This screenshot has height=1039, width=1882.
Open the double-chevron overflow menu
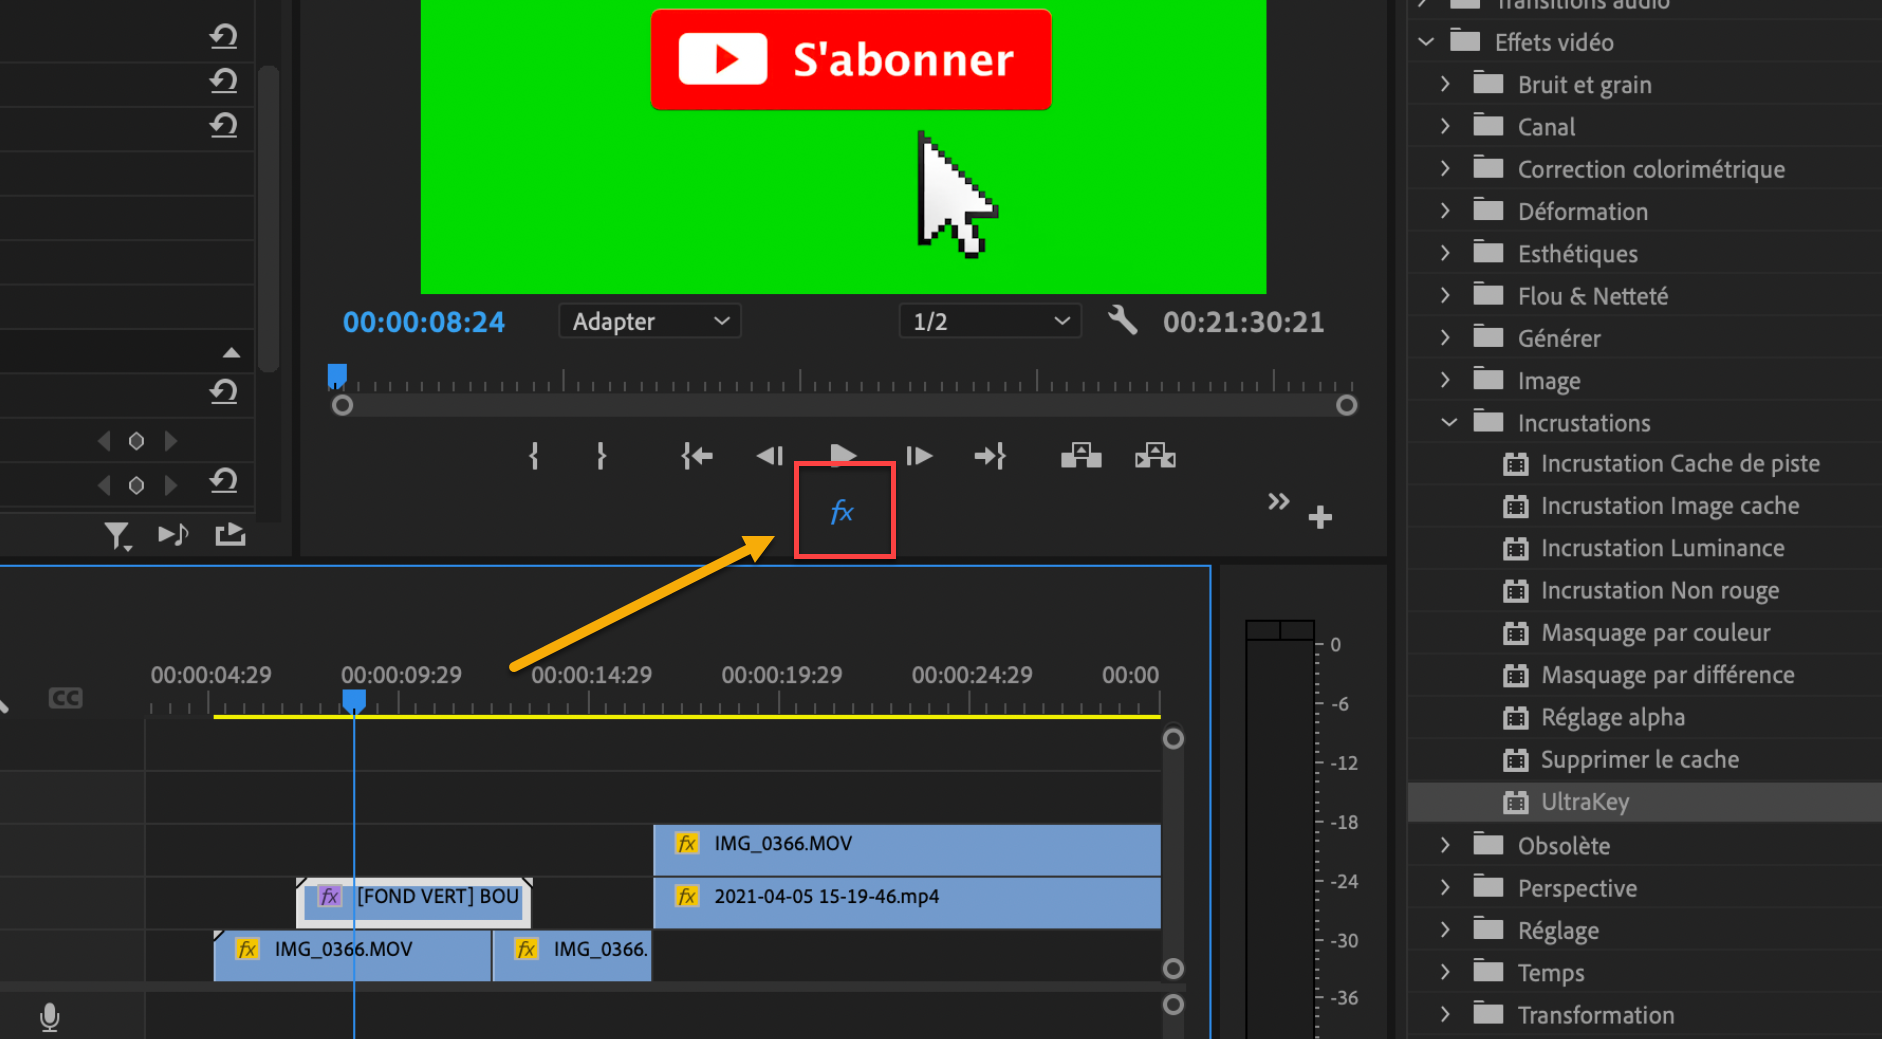[x=1278, y=502]
